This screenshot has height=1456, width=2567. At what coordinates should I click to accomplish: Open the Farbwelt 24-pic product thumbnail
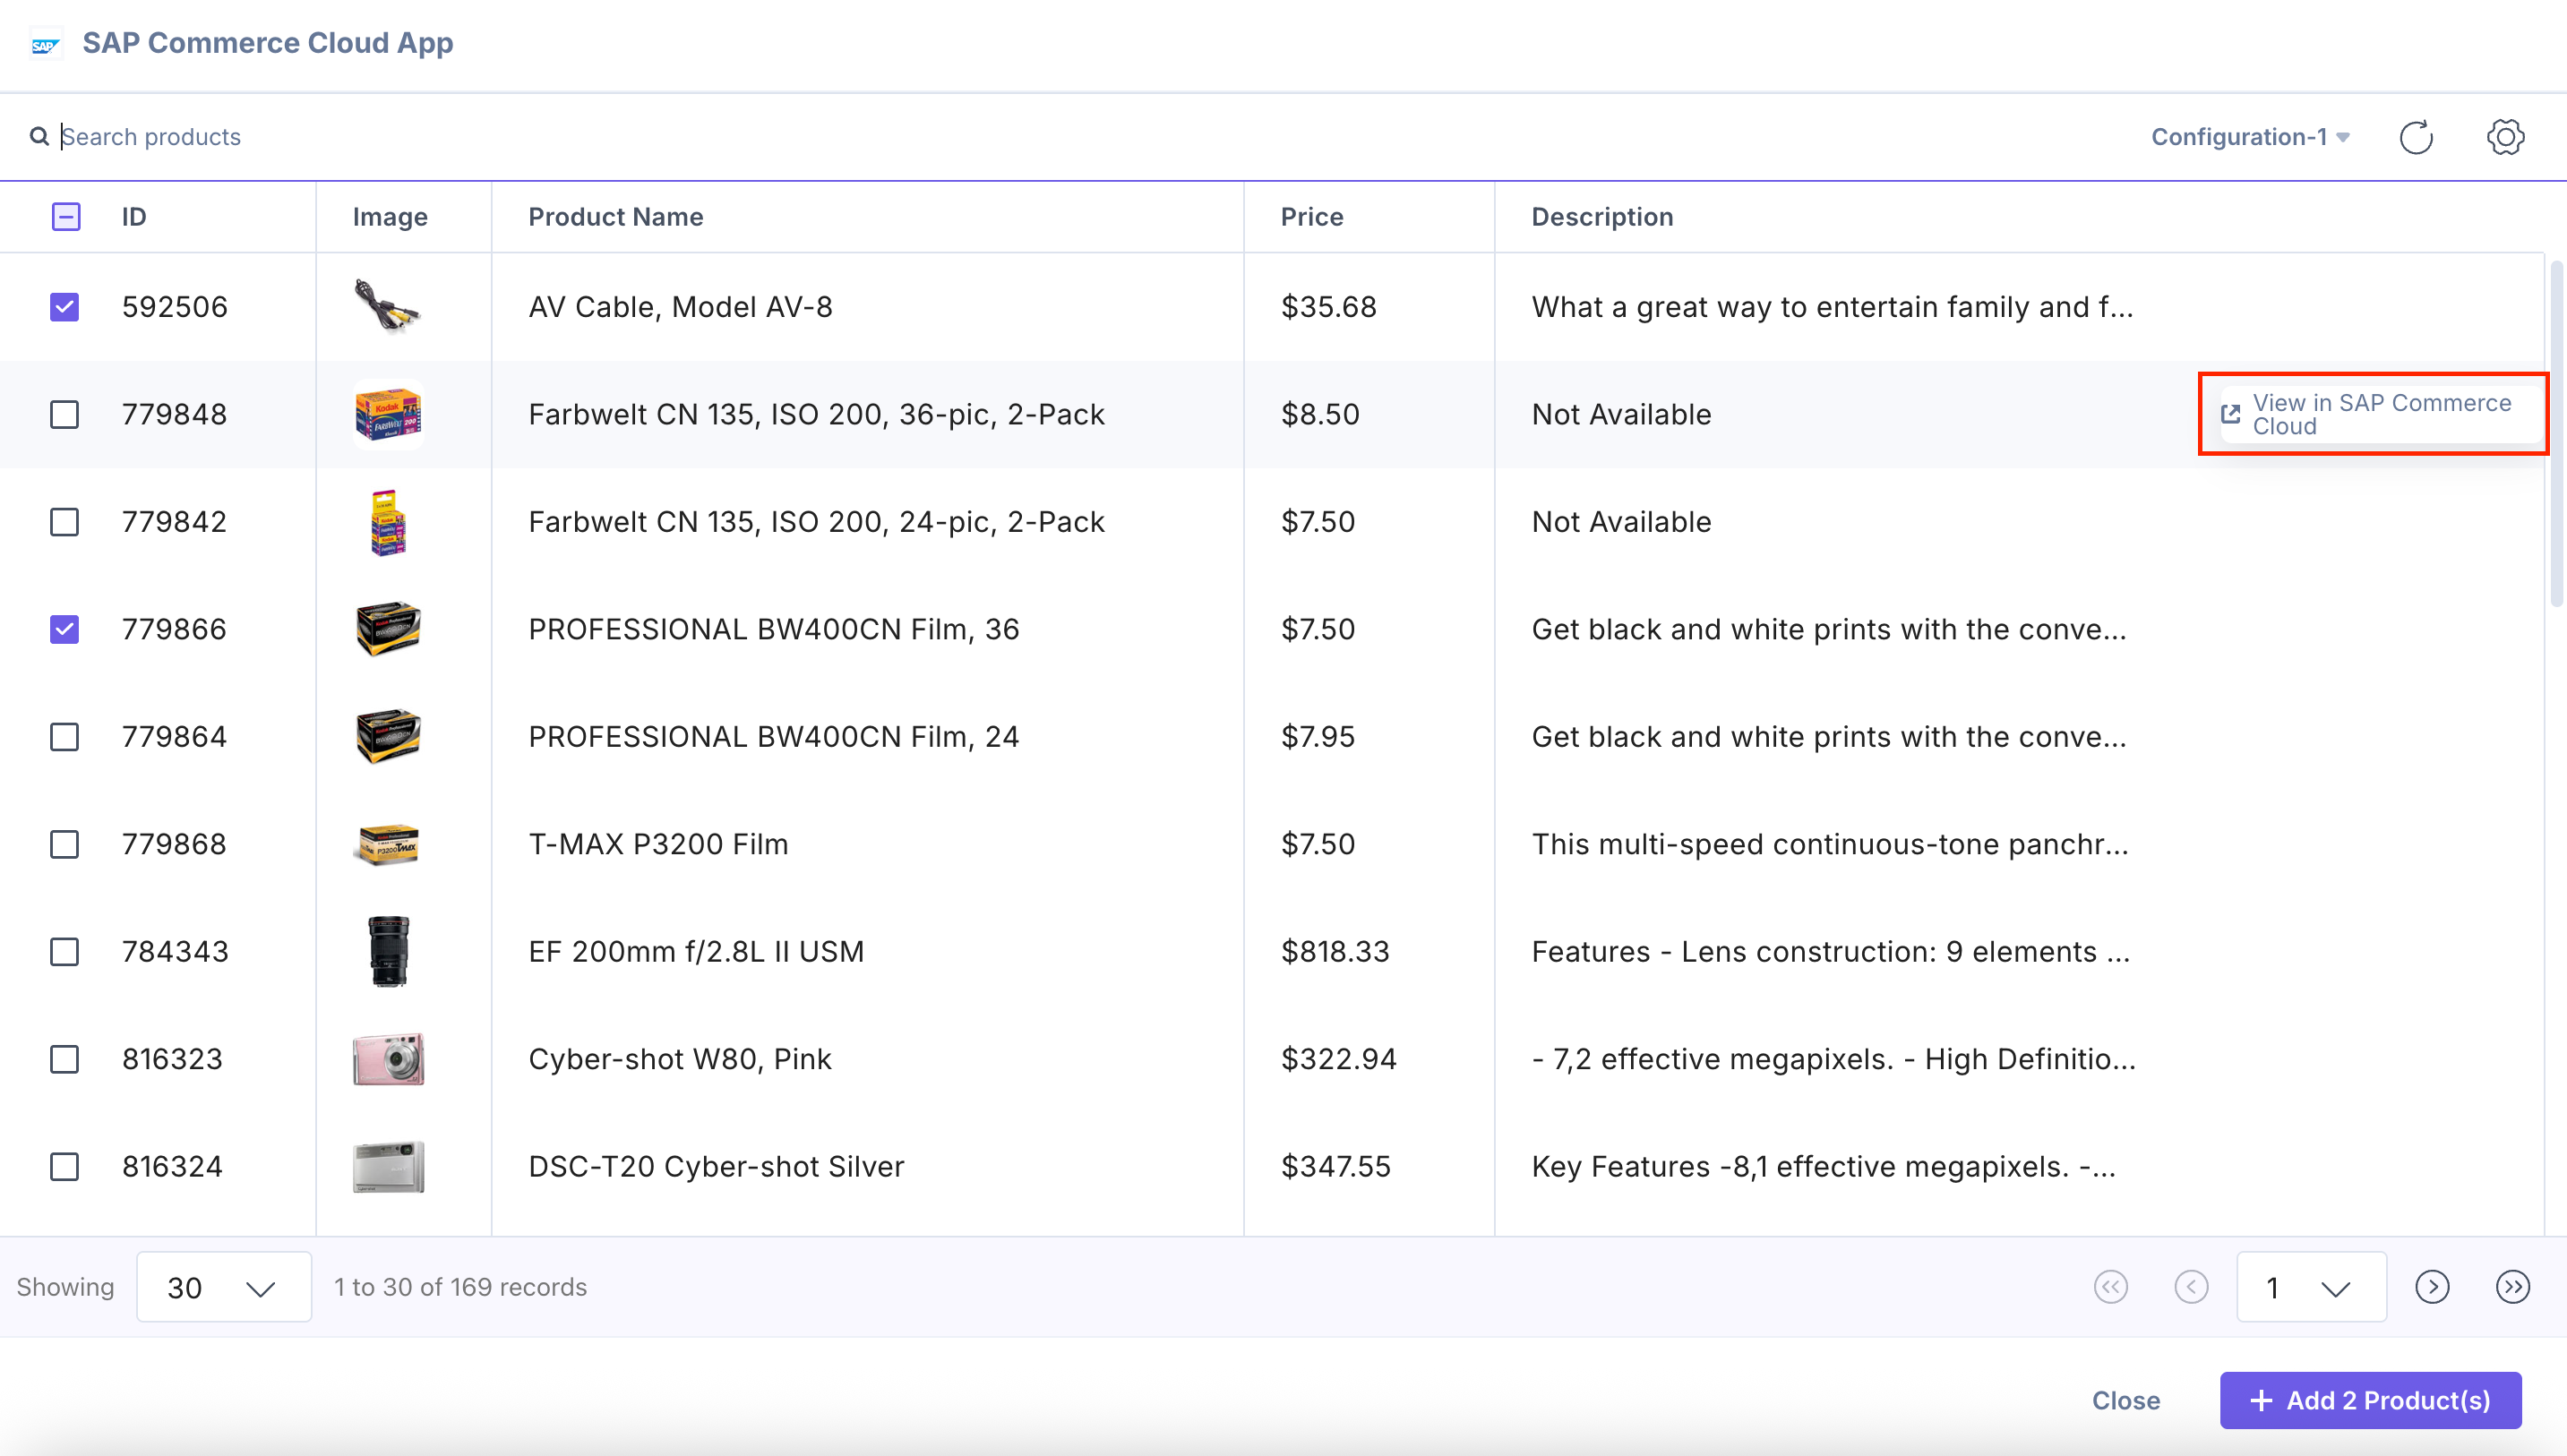coord(388,522)
